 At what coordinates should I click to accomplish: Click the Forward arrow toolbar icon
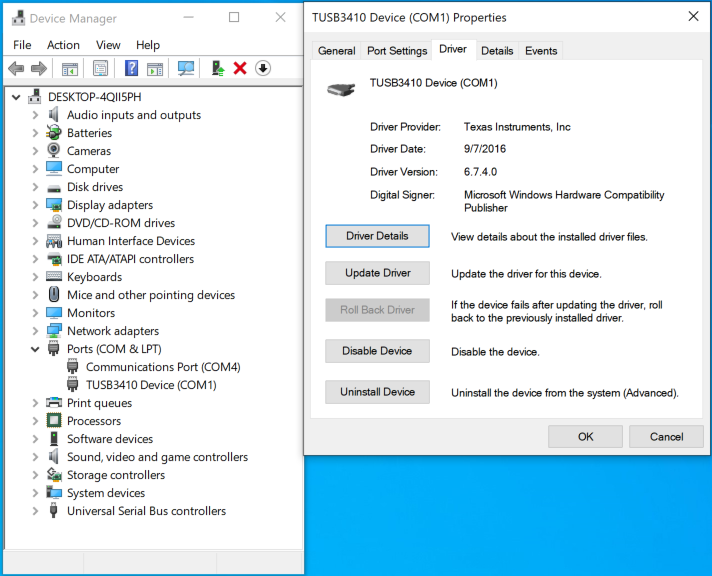pyautogui.click(x=39, y=69)
